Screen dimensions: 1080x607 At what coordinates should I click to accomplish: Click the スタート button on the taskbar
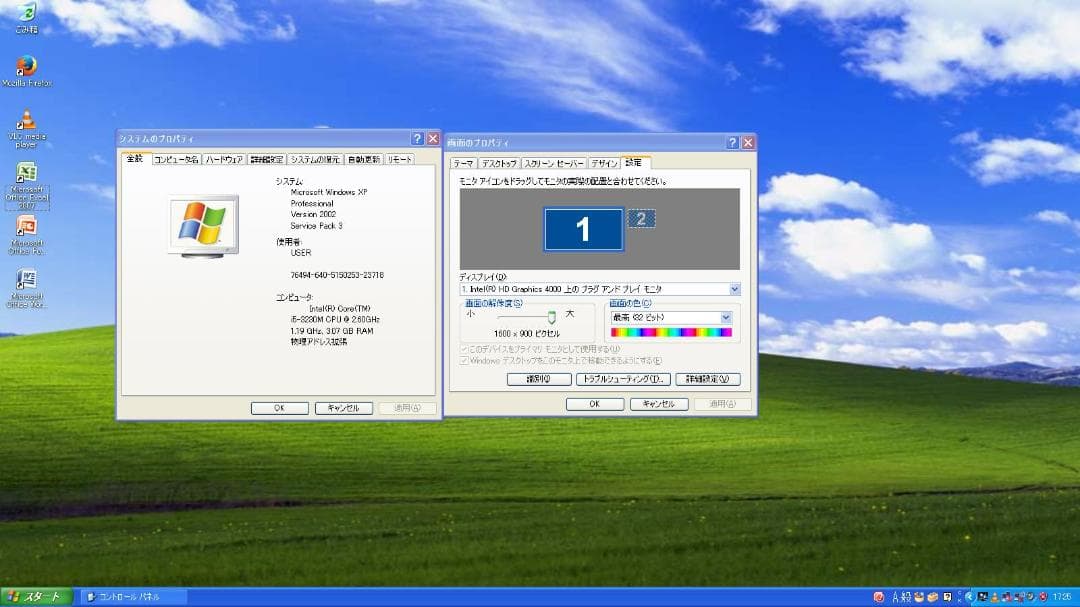pos(32,597)
